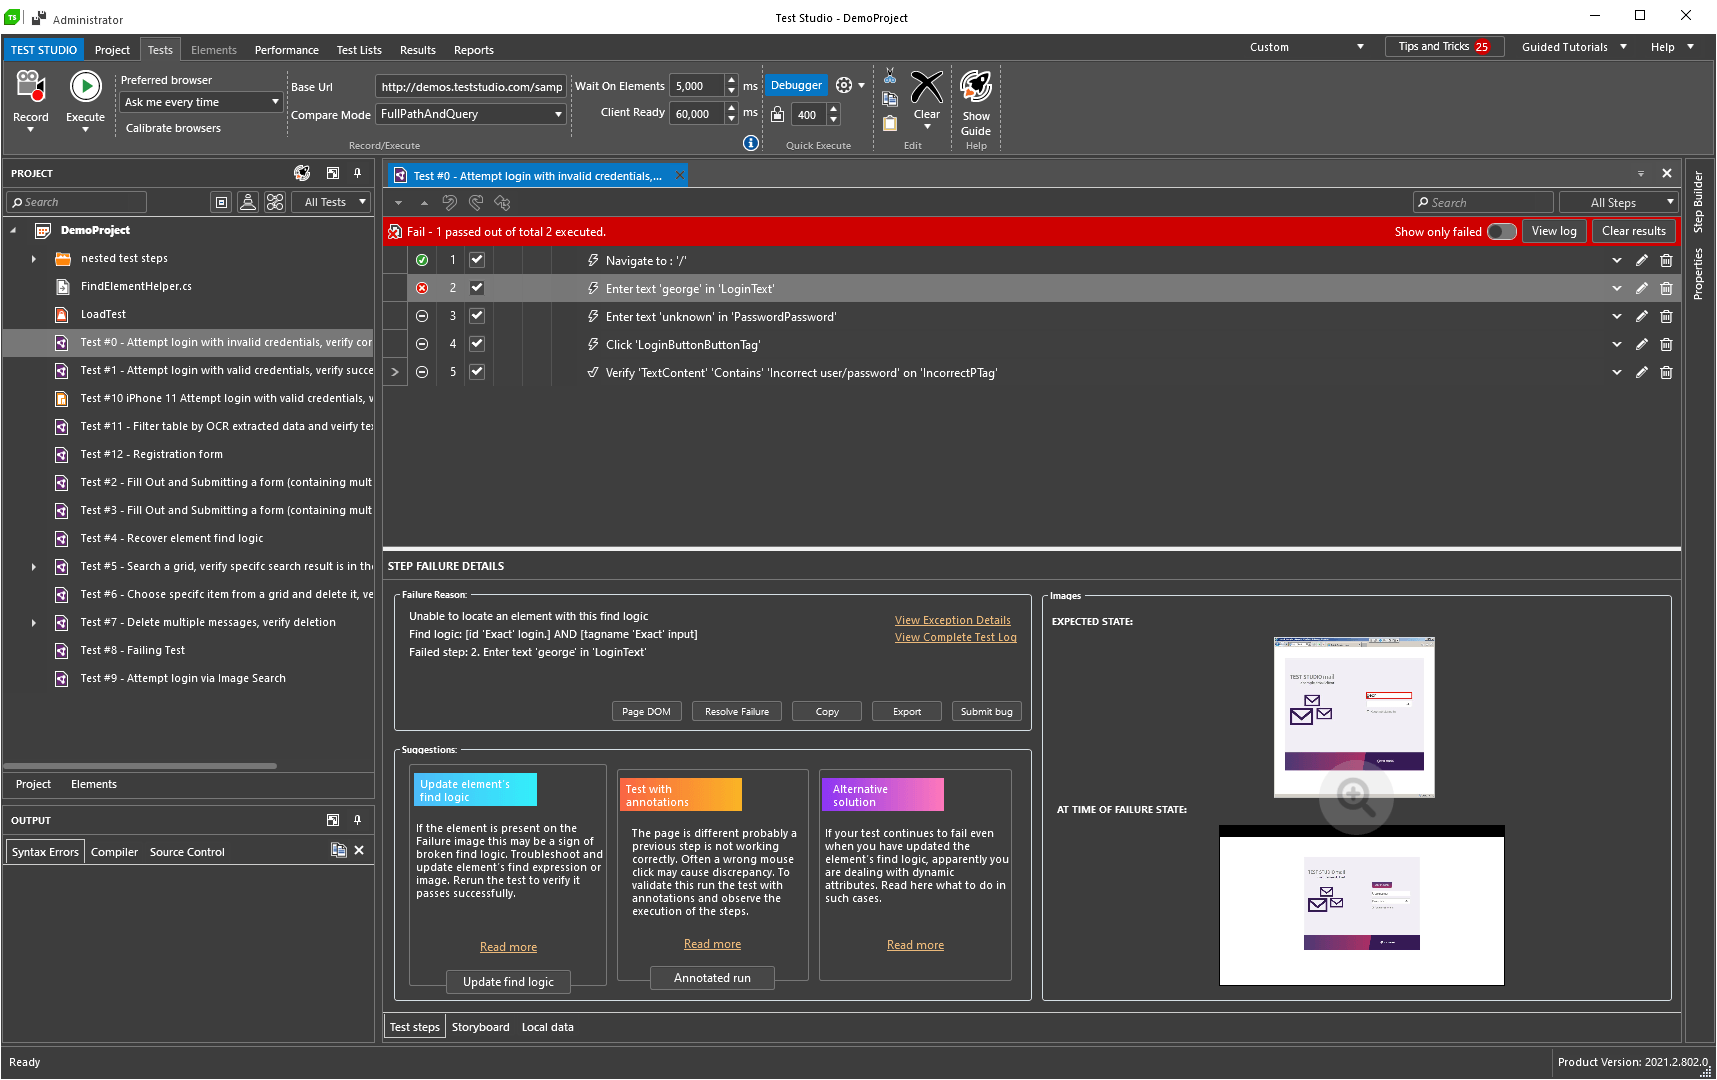The image size is (1717, 1080).
Task: Switch to the Storyboard tab
Action: coord(480,1027)
